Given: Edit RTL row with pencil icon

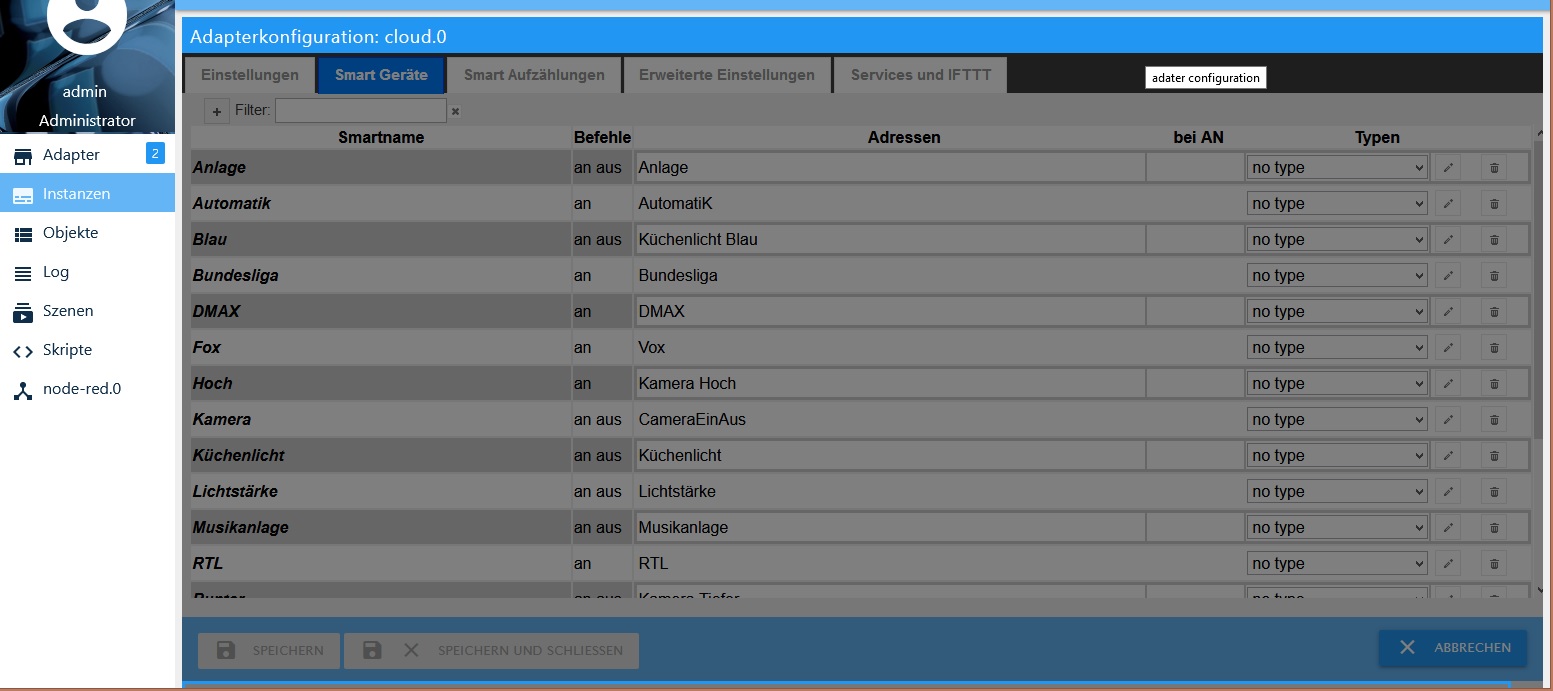Looking at the screenshot, I should [1447, 564].
